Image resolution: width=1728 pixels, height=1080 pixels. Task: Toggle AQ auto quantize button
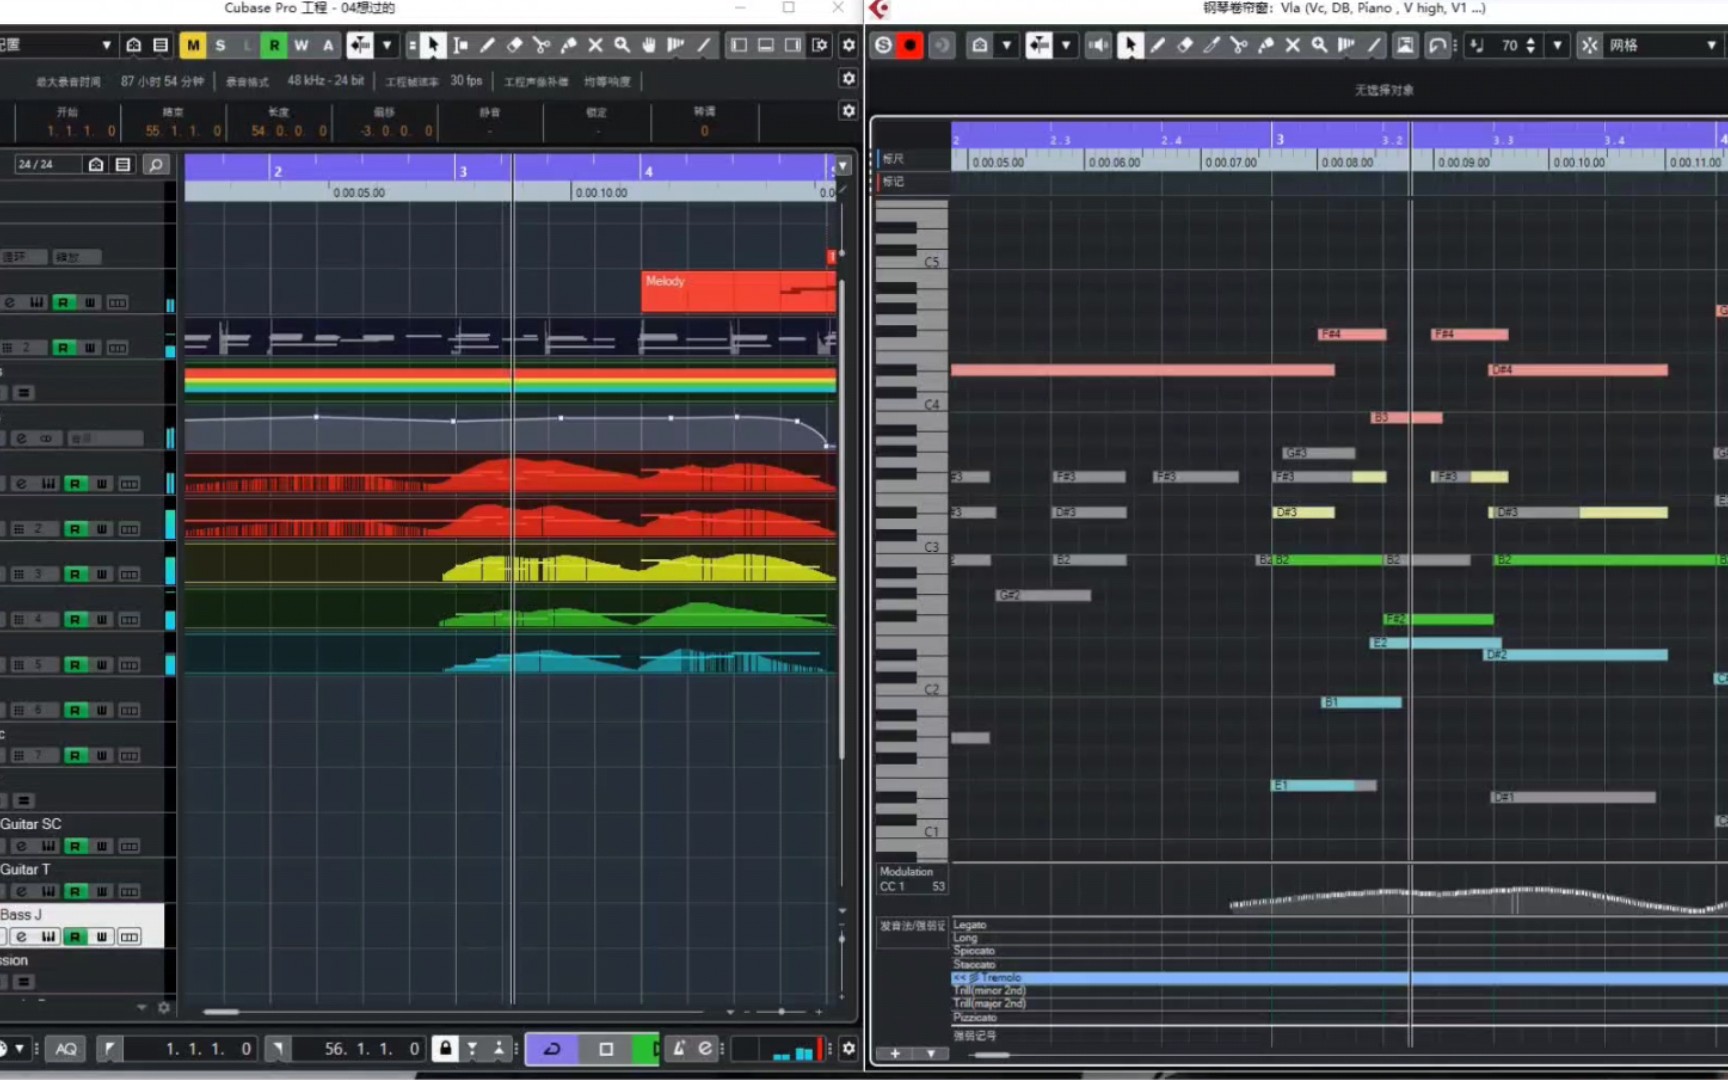[x=66, y=1048]
